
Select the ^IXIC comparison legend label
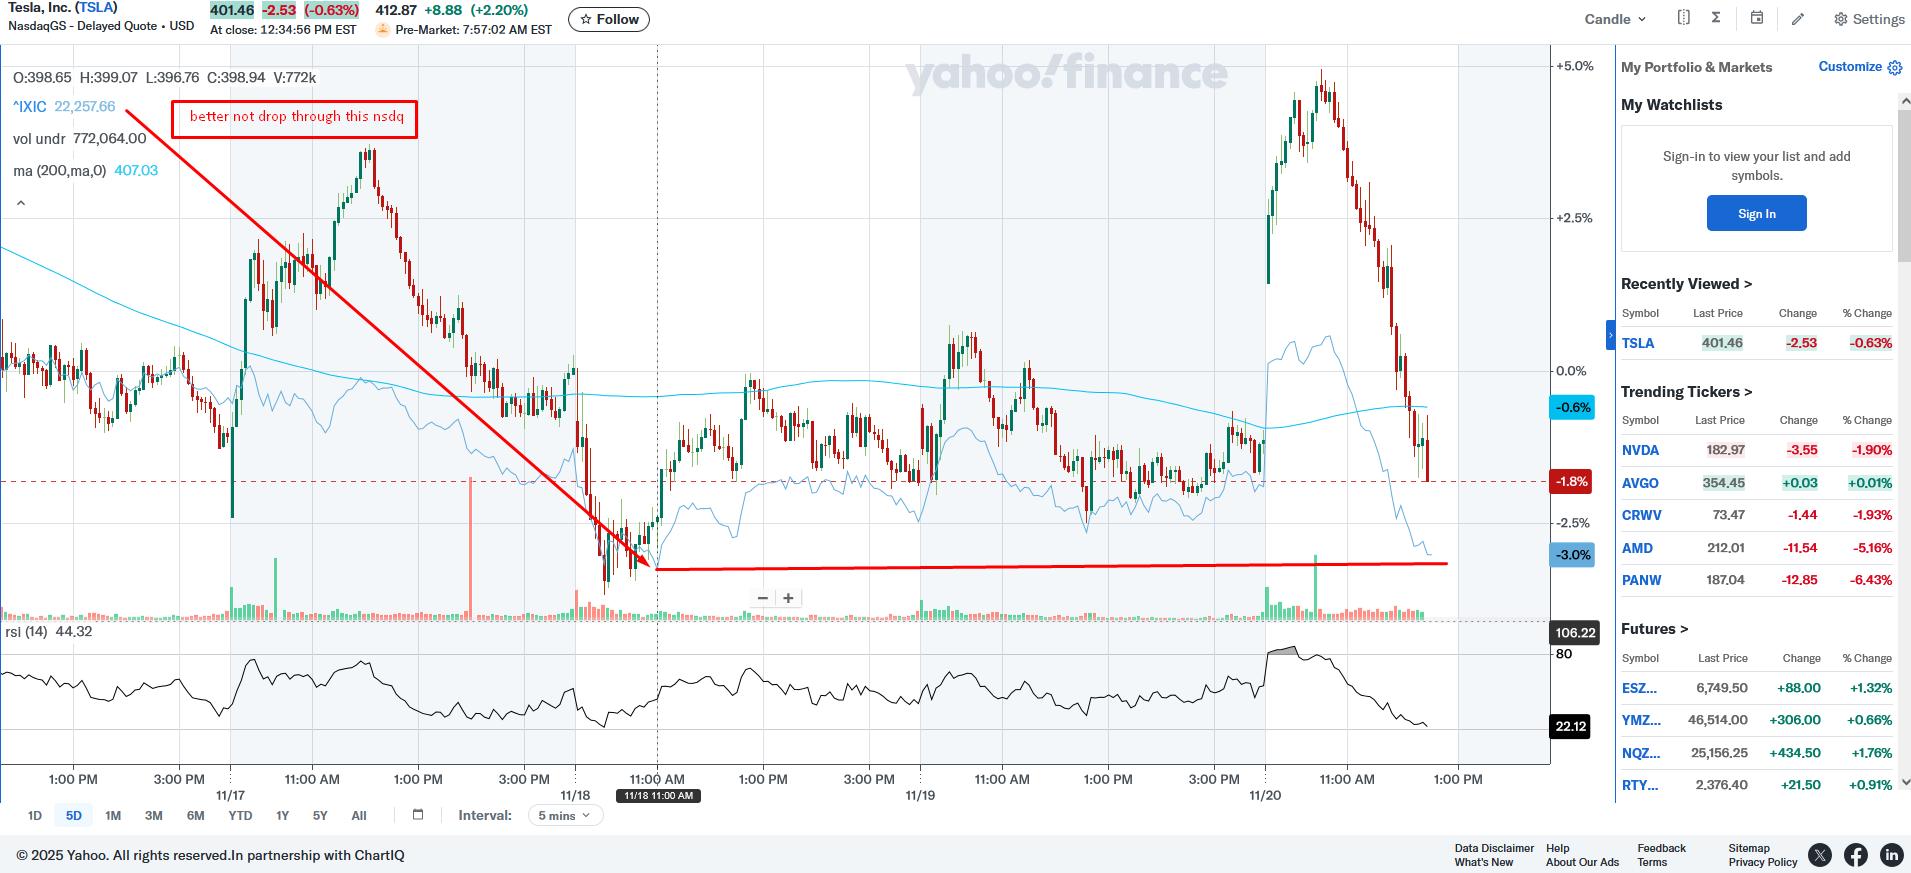(30, 107)
